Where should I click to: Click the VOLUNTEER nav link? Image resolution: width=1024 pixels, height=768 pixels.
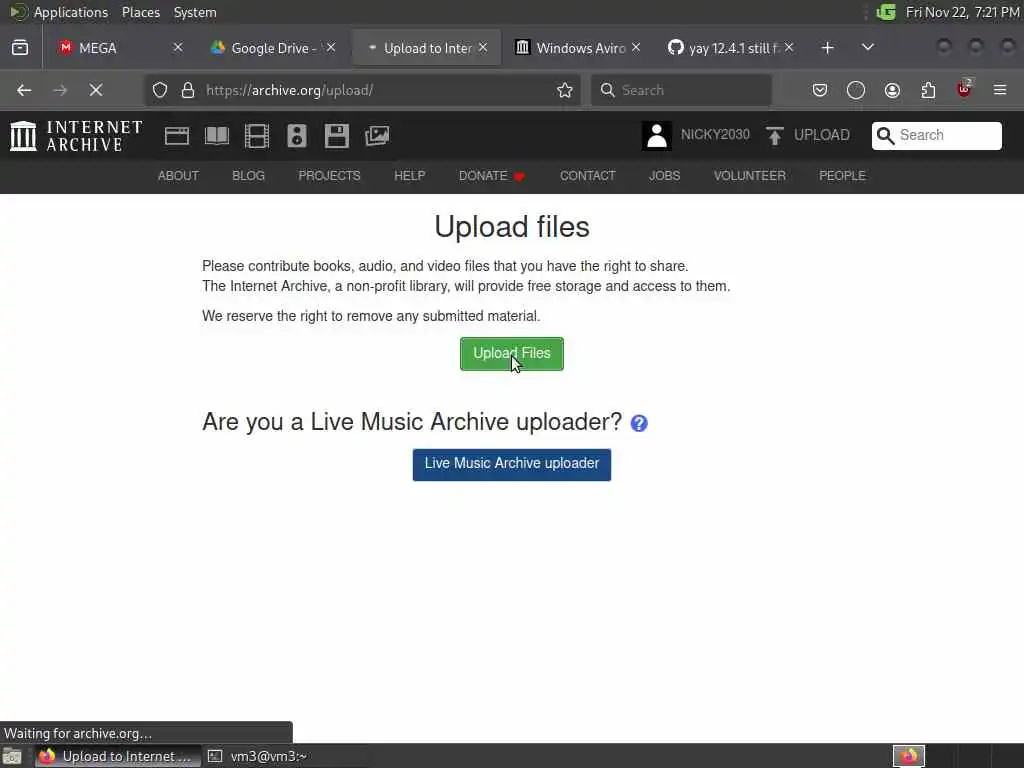click(x=749, y=176)
